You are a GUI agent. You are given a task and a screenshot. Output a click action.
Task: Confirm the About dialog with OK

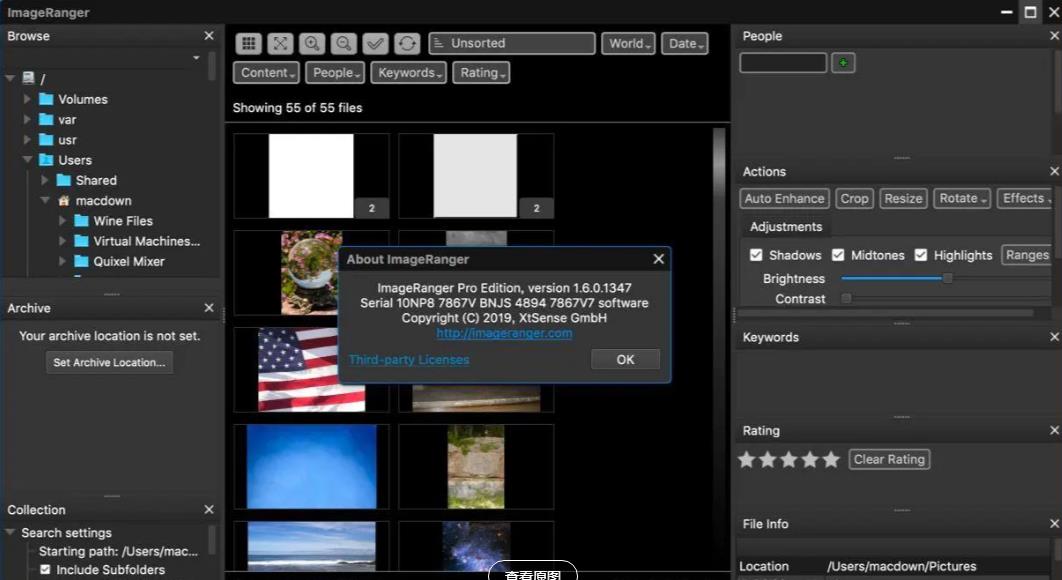[625, 359]
